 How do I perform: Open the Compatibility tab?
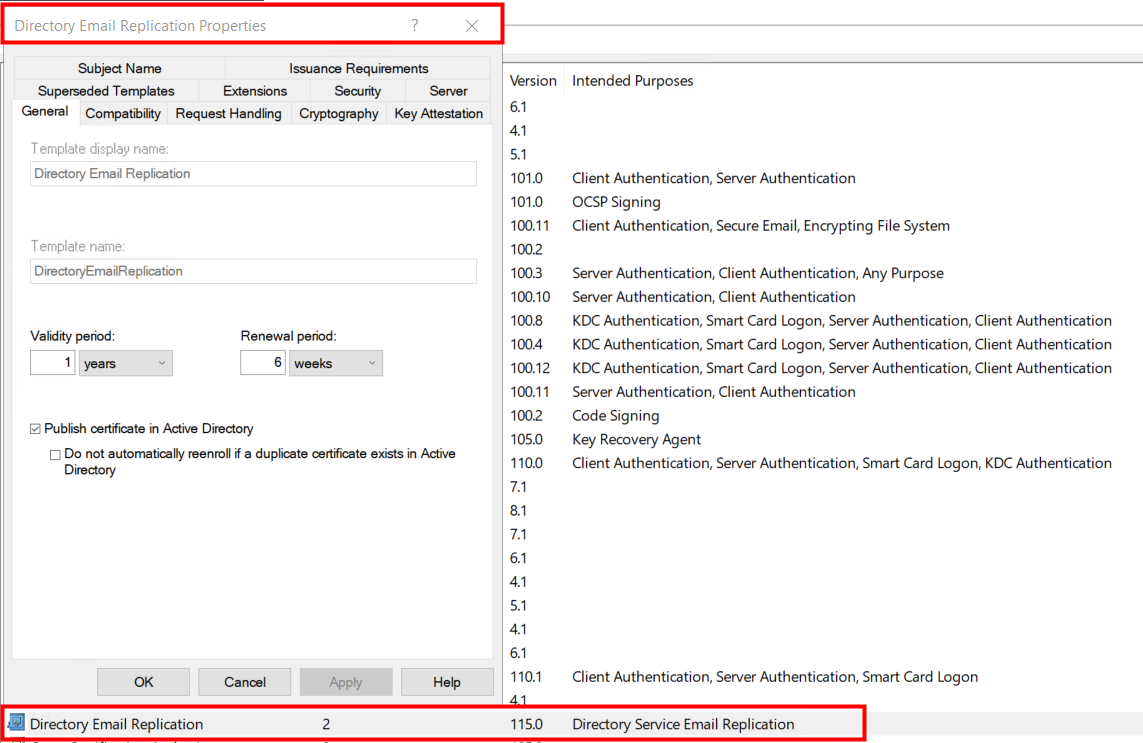tap(122, 113)
